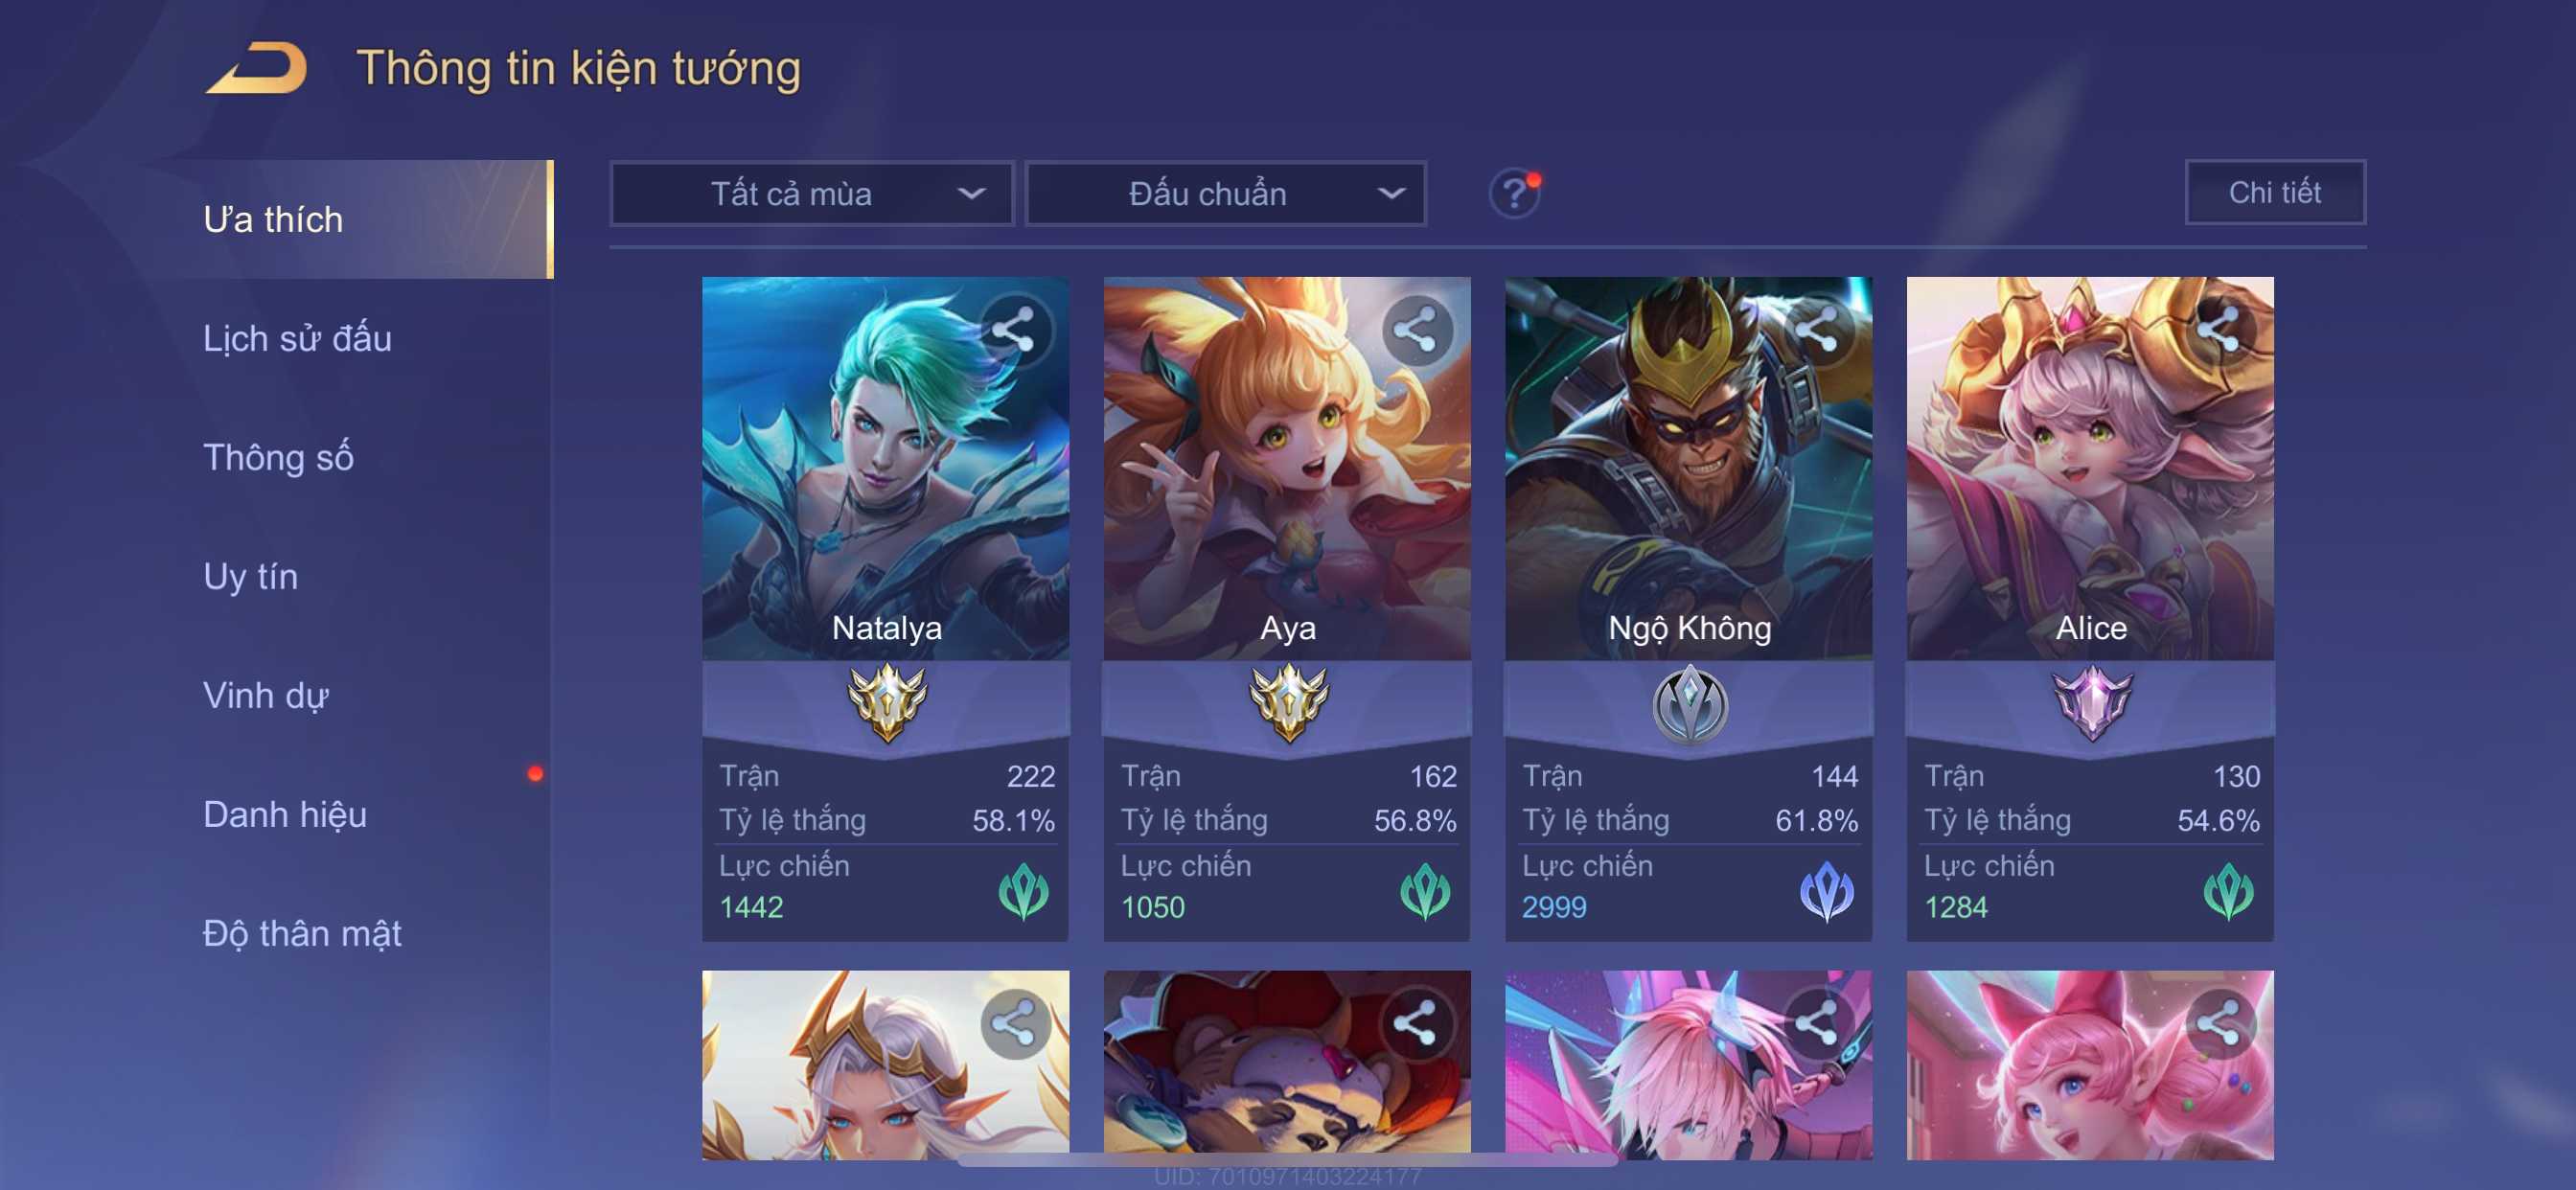Tap Aya's green Lực chiến emblem
This screenshot has height=1190, width=2576.
[1425, 891]
